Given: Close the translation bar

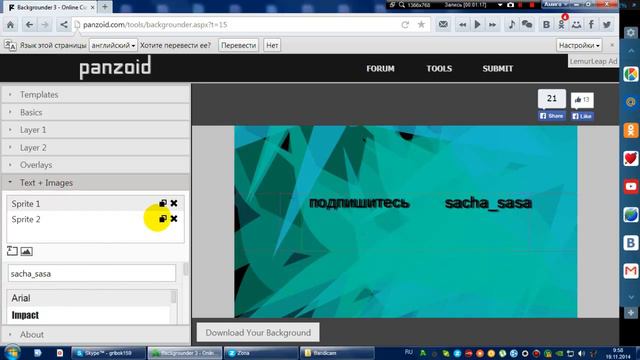Looking at the screenshot, I should [612, 45].
